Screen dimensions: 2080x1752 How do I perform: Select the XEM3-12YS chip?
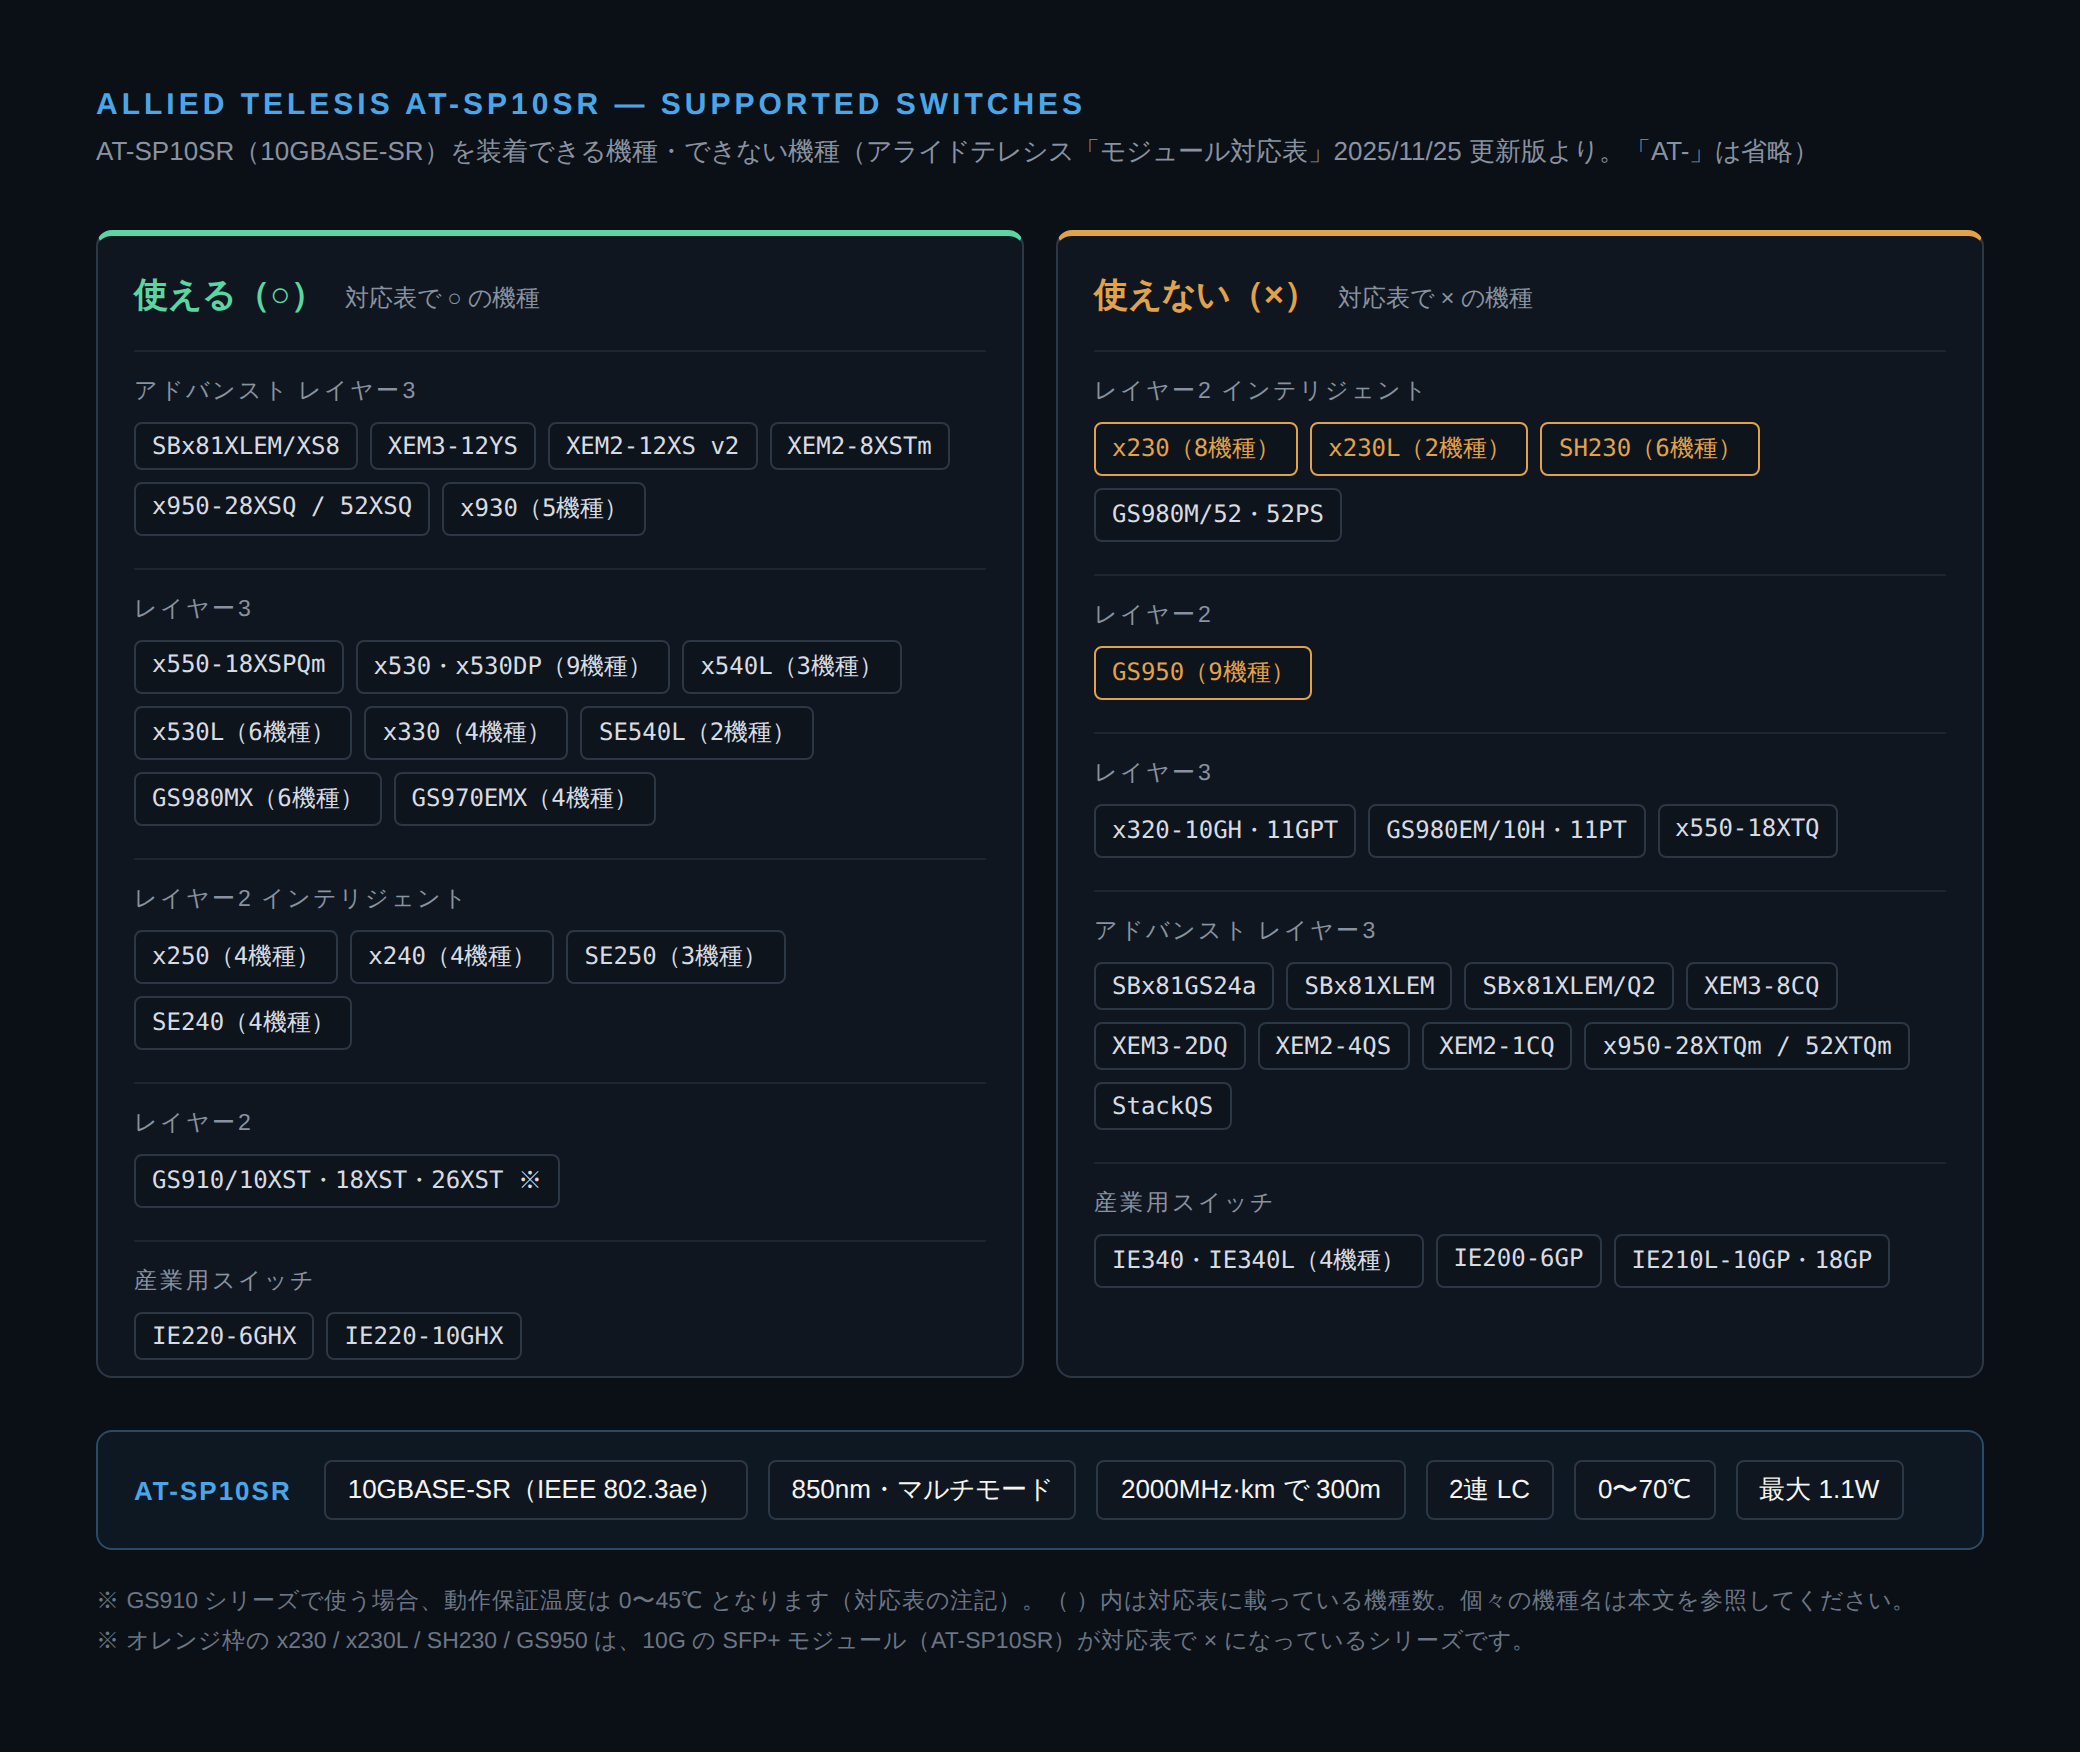coord(452,446)
